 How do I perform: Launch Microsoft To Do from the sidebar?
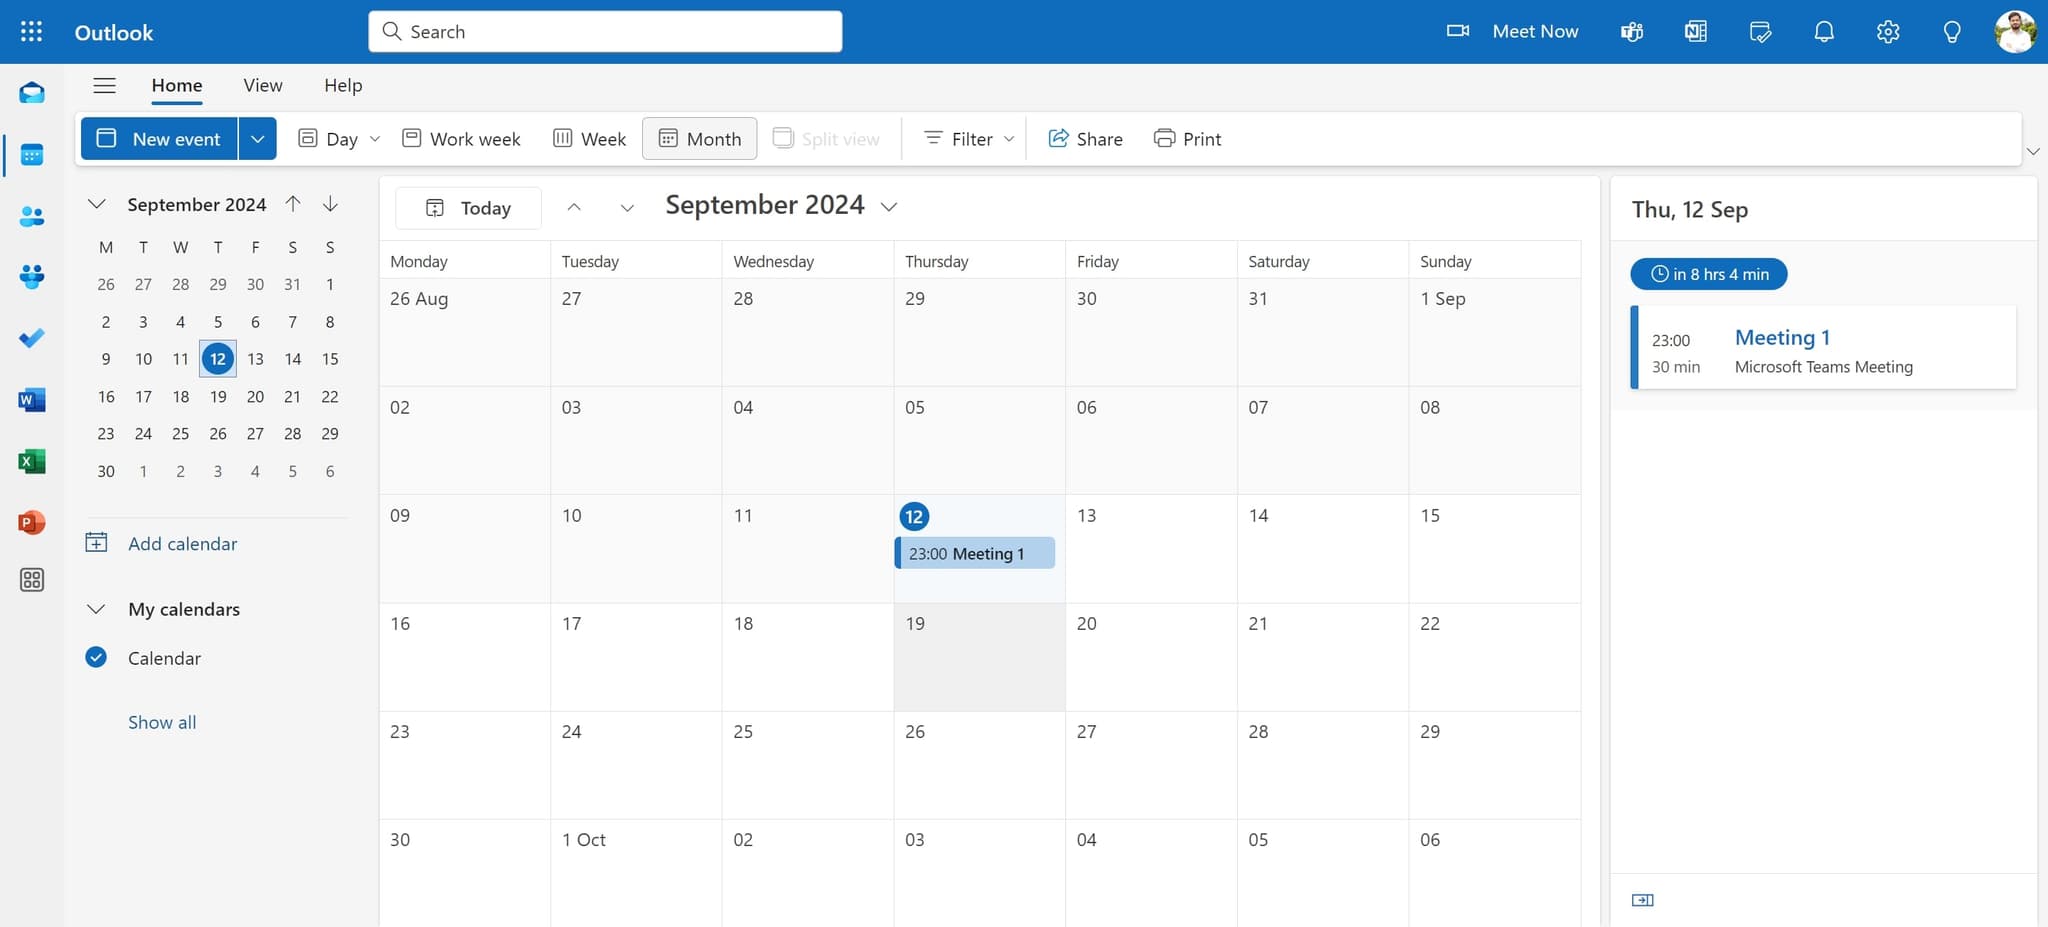pyautogui.click(x=31, y=338)
